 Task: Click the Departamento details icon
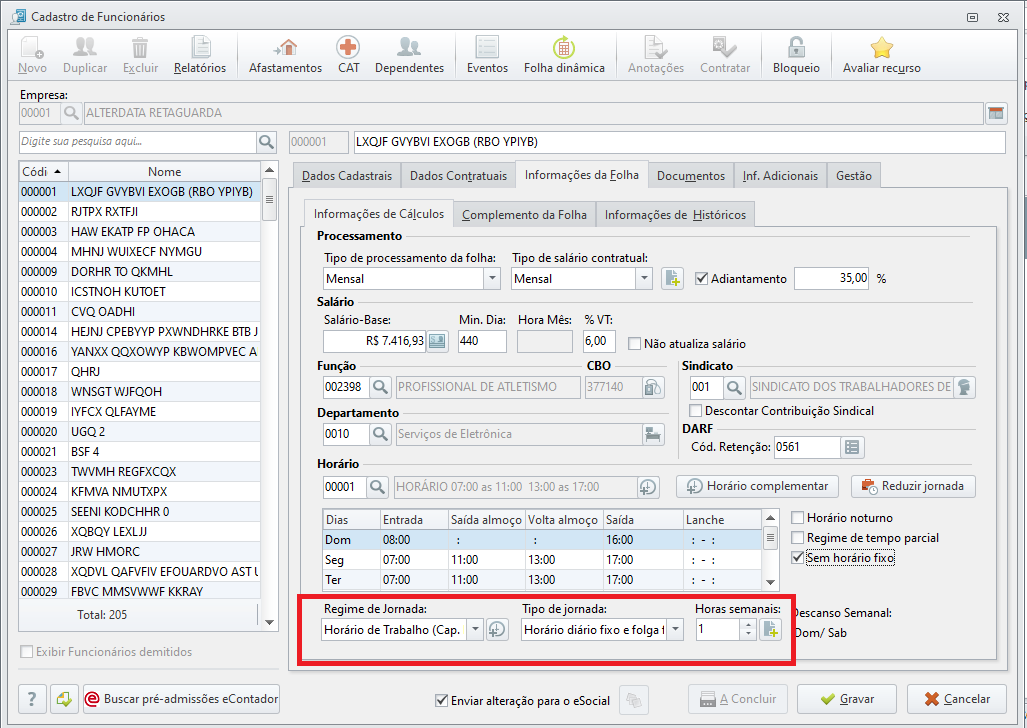653,434
